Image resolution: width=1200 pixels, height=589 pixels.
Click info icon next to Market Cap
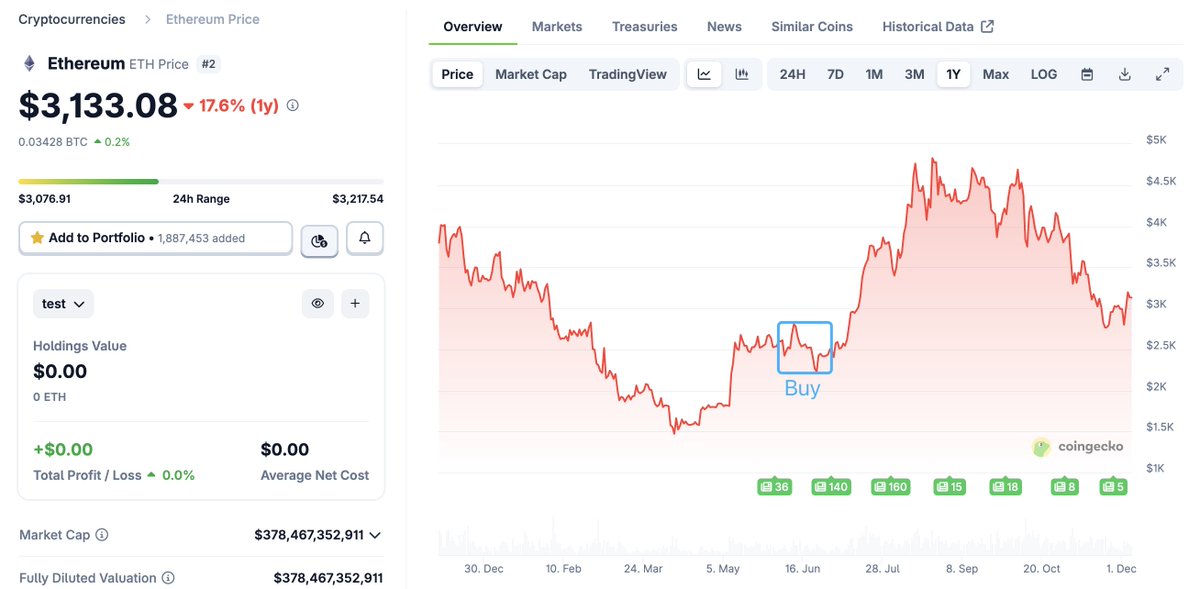(x=102, y=535)
